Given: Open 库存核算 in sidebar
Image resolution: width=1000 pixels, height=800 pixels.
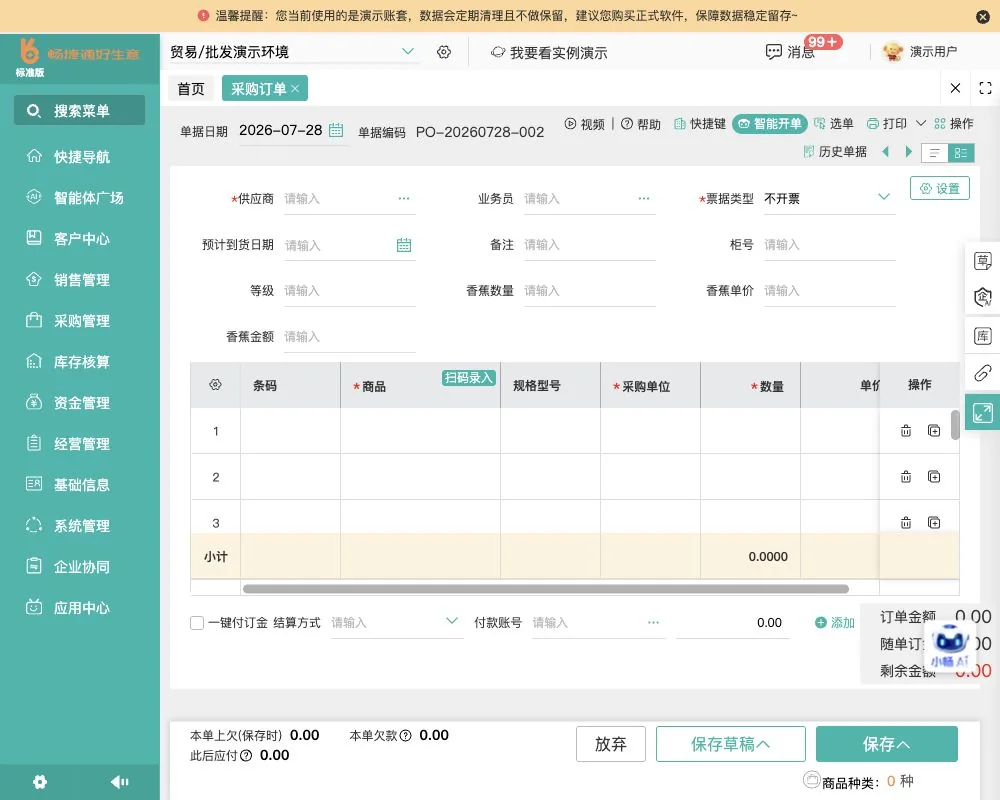Looking at the screenshot, I should [x=80, y=362].
